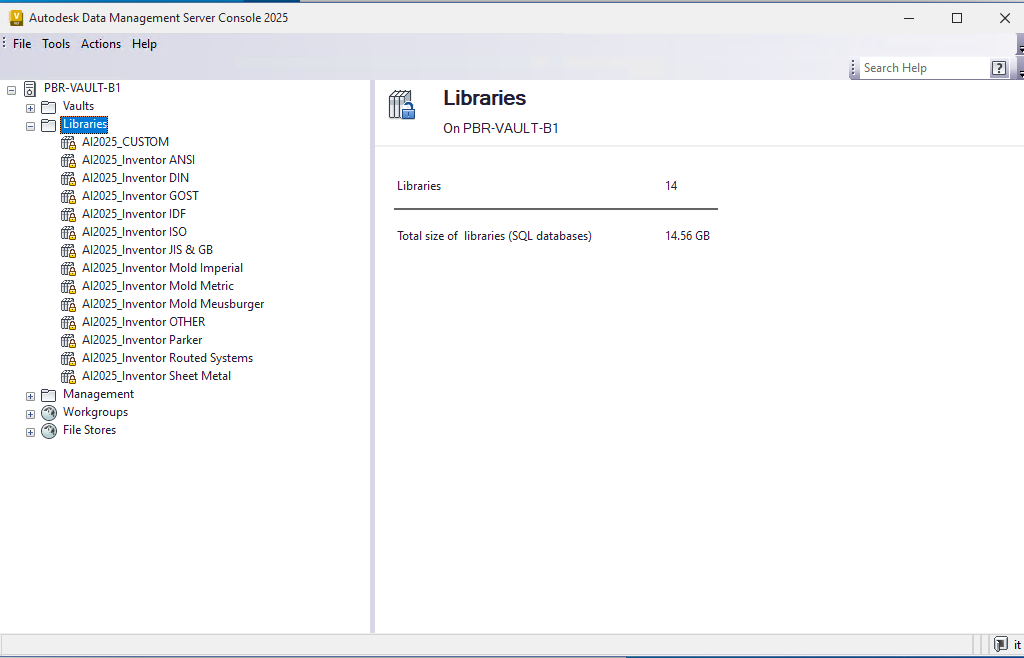Click the AI2025_Inventor Parker library icon
Screen dimensions: 1024x658
coord(69,341)
